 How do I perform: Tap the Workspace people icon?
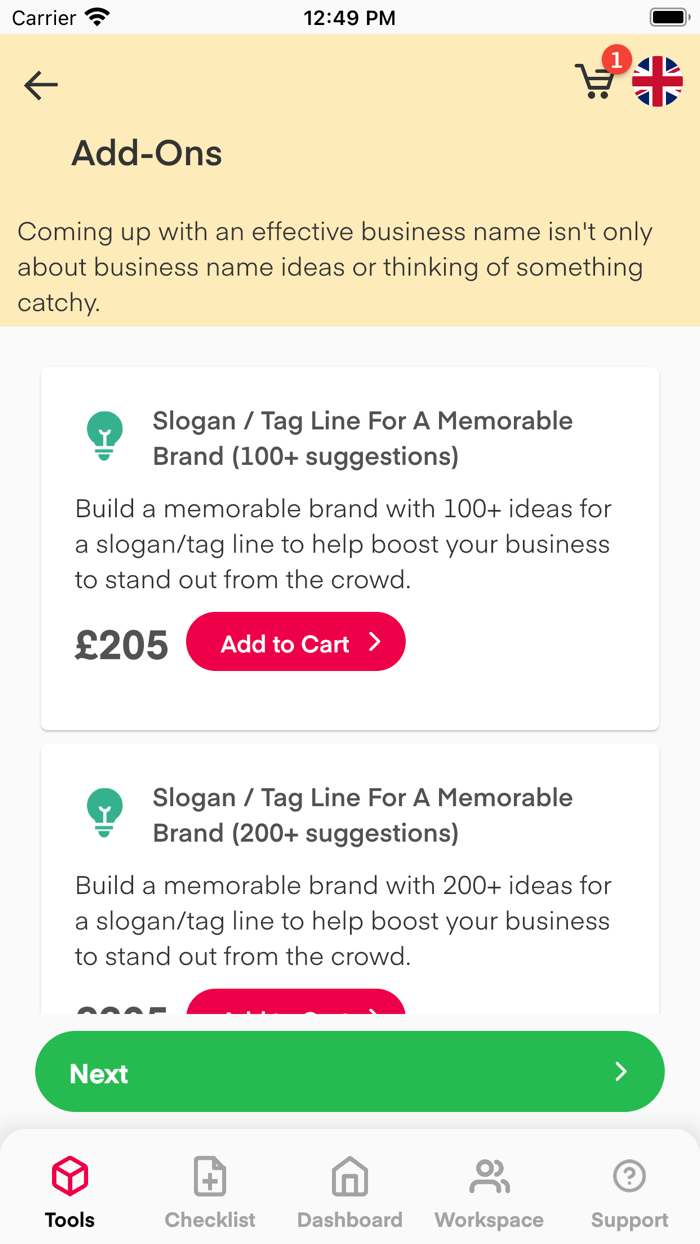[x=489, y=1177]
